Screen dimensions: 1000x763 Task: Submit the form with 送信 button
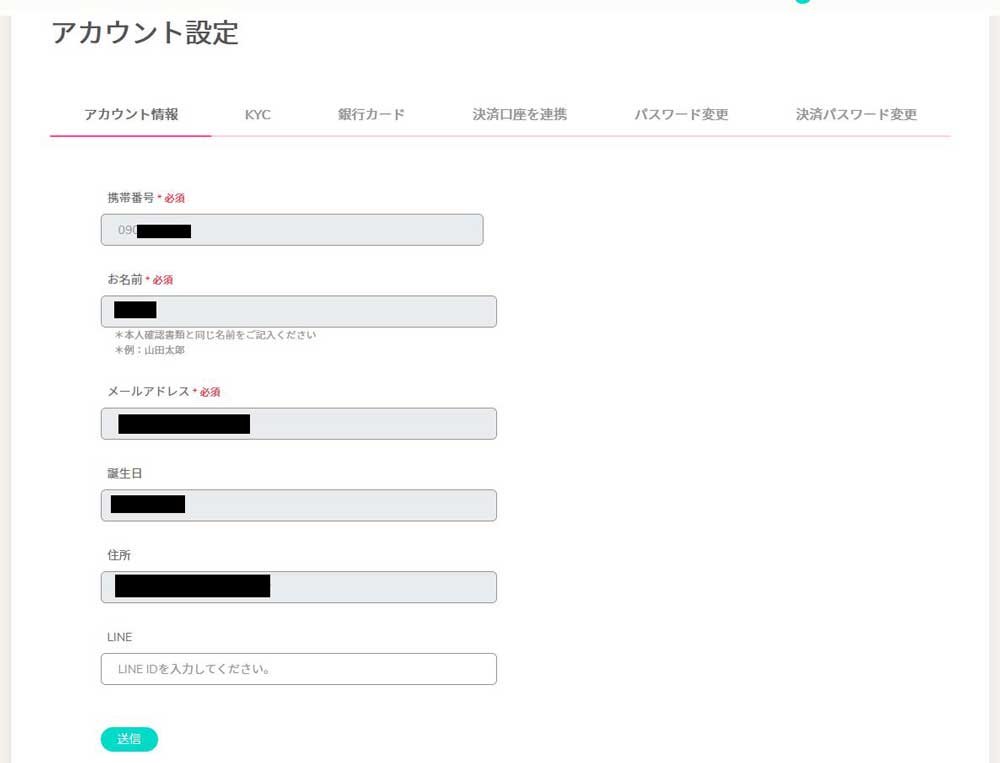(129, 739)
